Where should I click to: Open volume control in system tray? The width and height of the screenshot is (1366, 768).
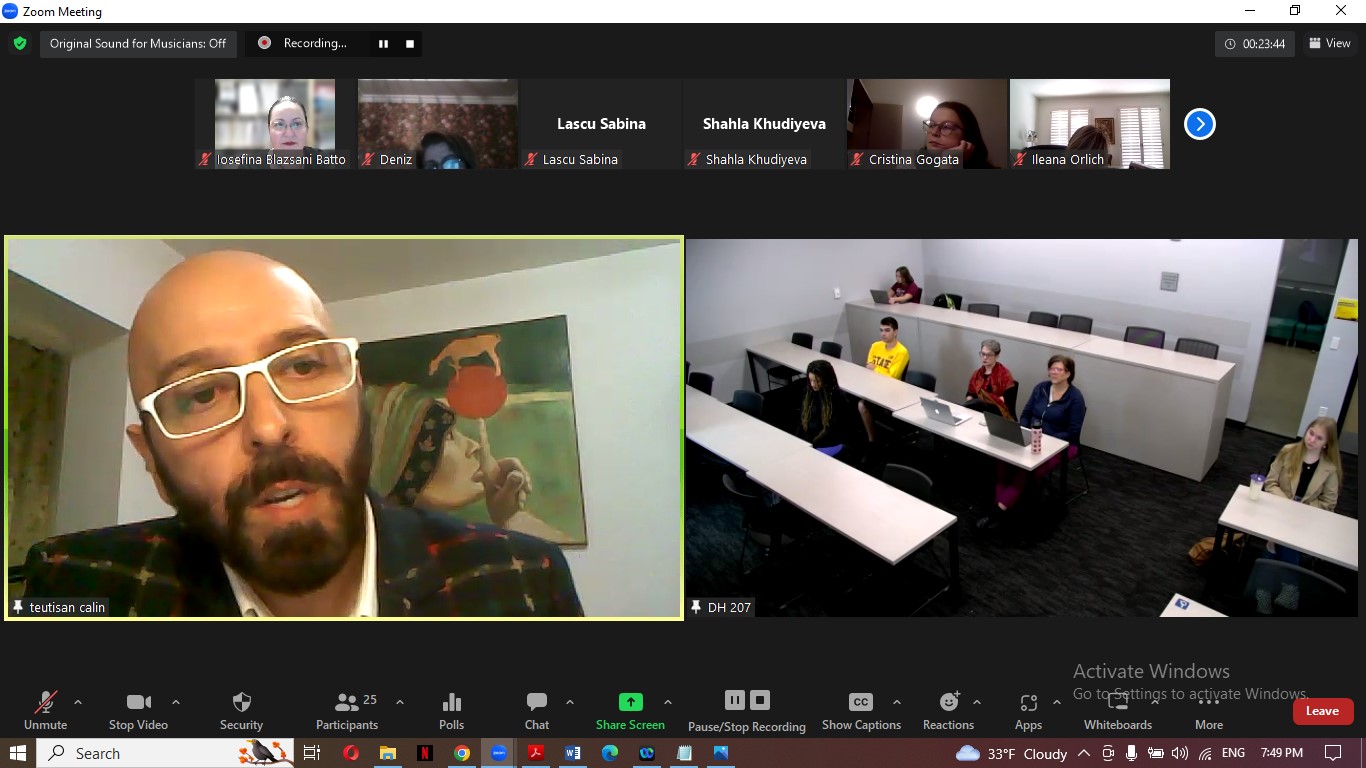pos(1180,753)
